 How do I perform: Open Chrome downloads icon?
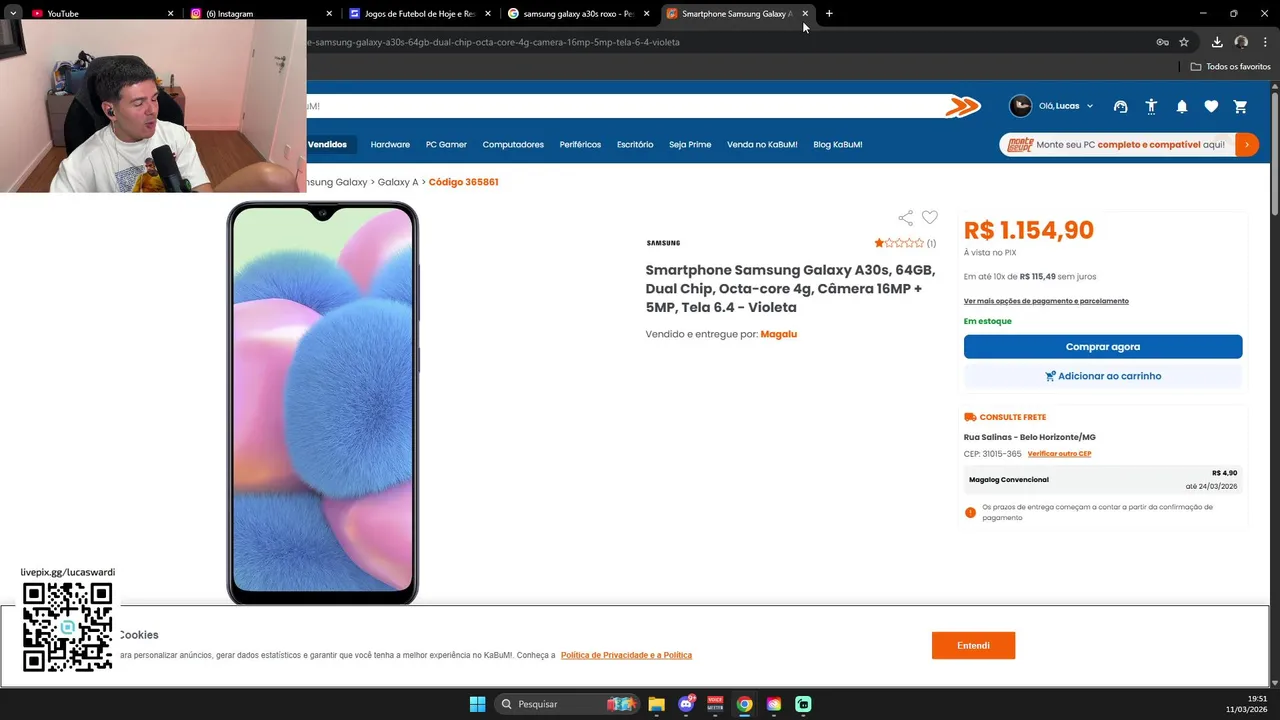point(1217,42)
